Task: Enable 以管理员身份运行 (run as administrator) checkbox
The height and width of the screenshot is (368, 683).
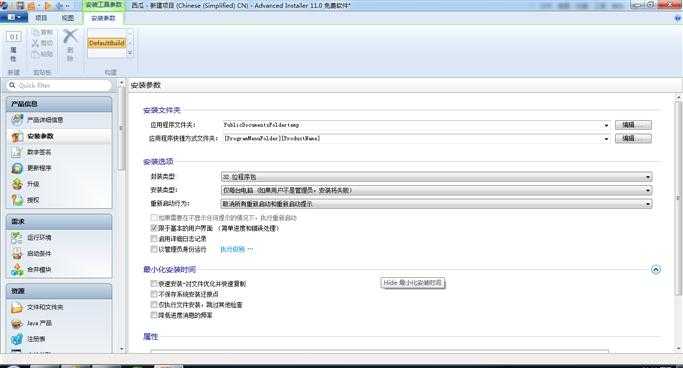Action: coord(153,249)
